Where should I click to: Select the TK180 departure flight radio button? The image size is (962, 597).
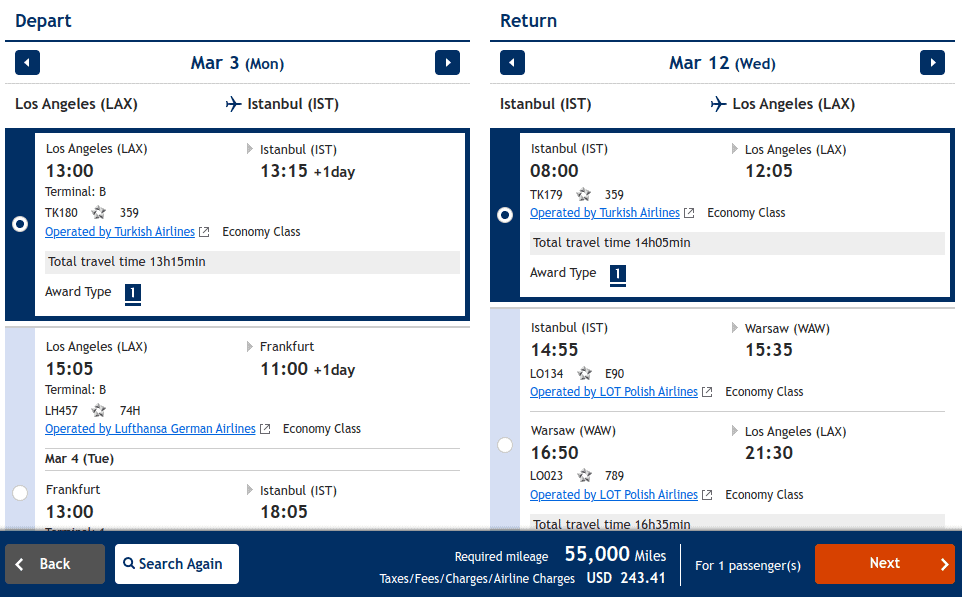20,224
